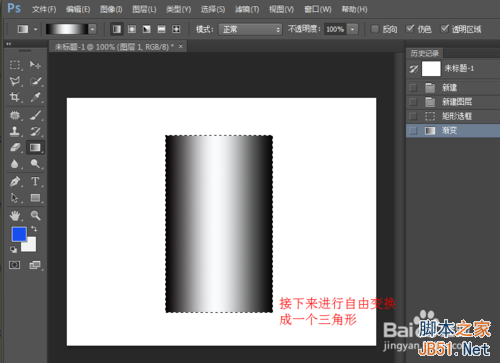Open the gradient picker arrow
This screenshot has height=363, width=500.
(93, 29)
